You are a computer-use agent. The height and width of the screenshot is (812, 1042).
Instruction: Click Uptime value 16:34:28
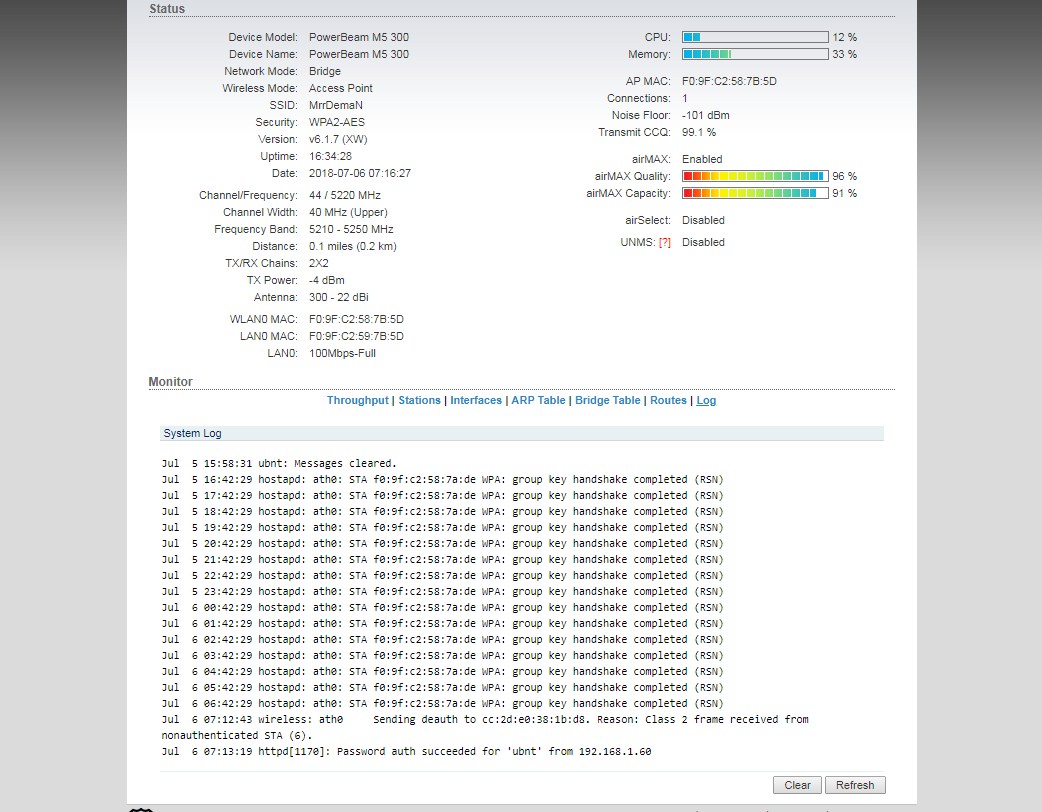click(330, 156)
